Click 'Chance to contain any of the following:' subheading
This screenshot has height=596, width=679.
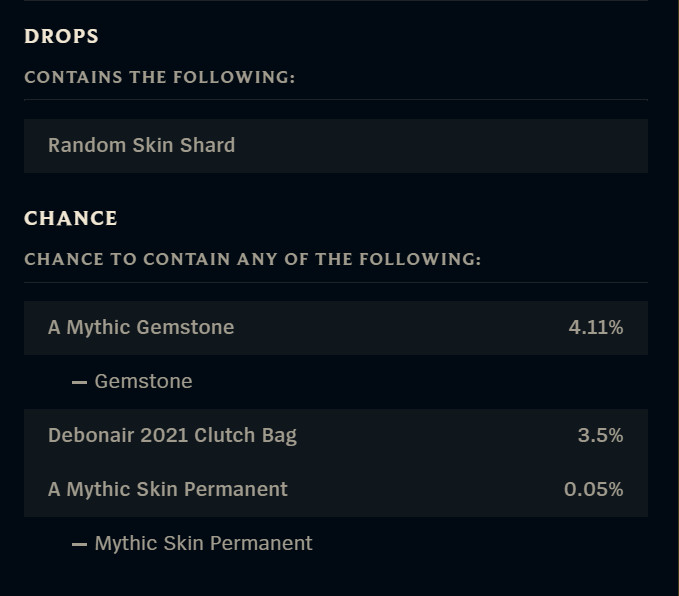point(252,260)
